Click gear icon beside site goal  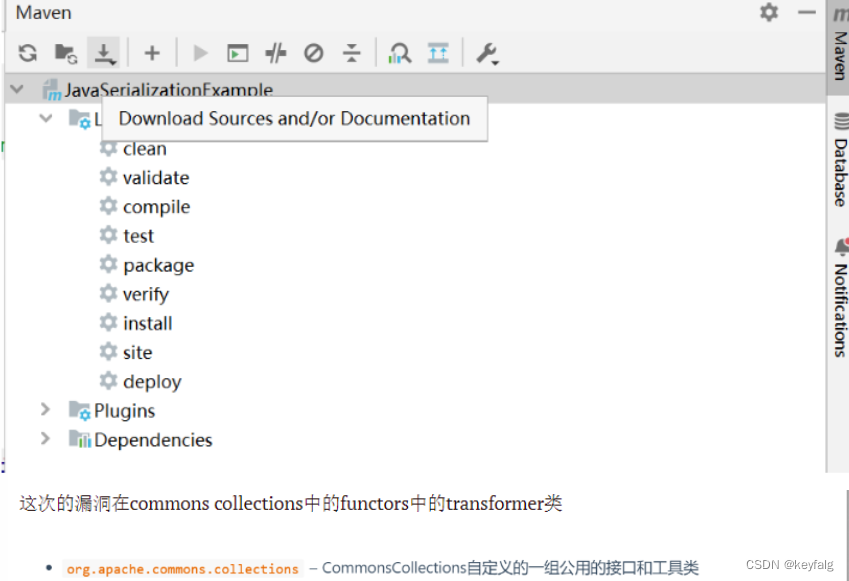point(108,351)
